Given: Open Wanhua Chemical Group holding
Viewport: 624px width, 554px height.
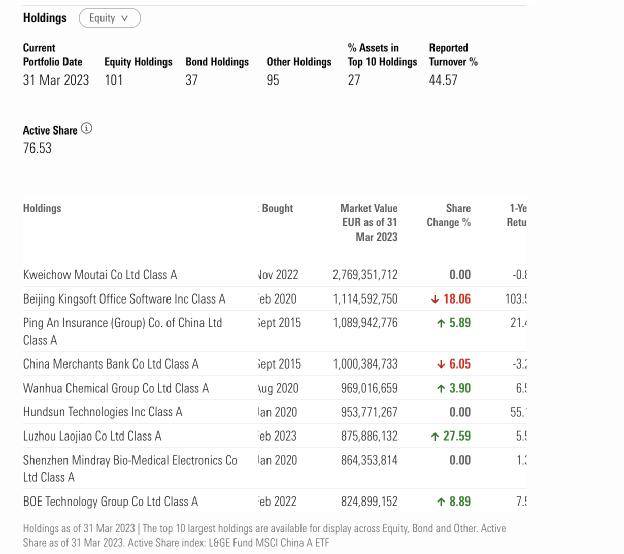Looking at the screenshot, I should 116,388.
